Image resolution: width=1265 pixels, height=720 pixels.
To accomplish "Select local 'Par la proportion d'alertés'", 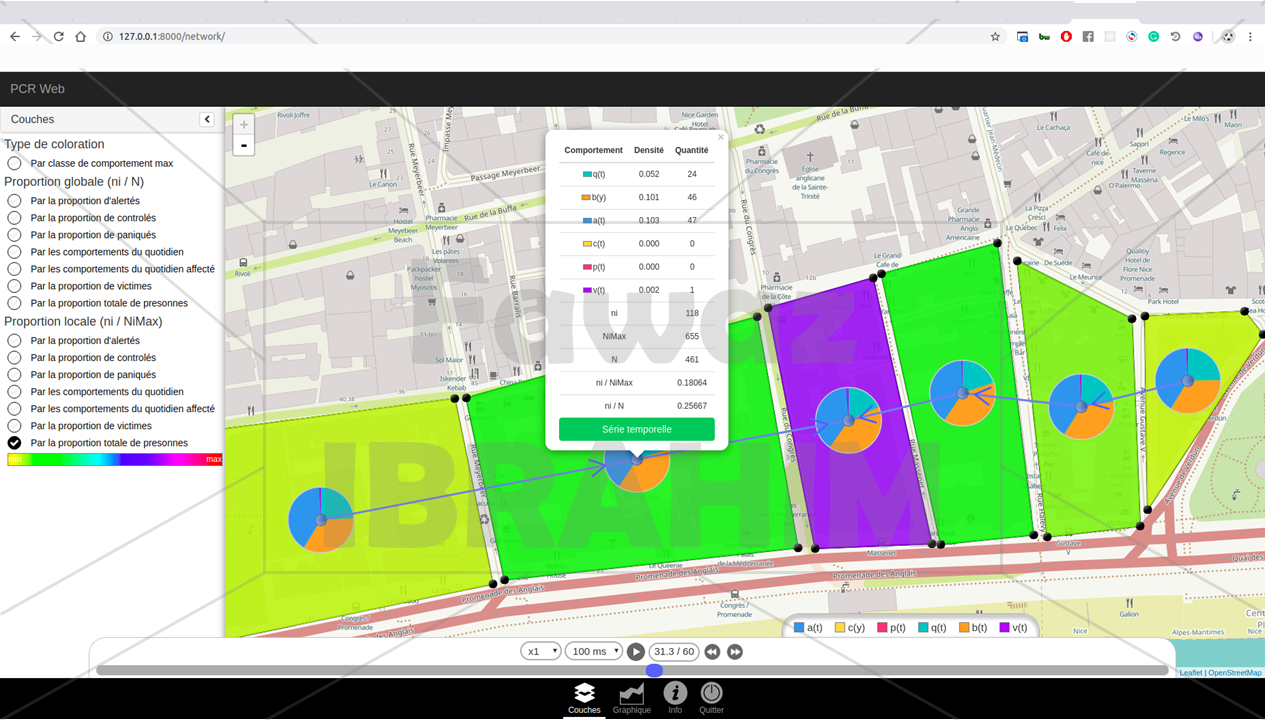I will click(14, 341).
